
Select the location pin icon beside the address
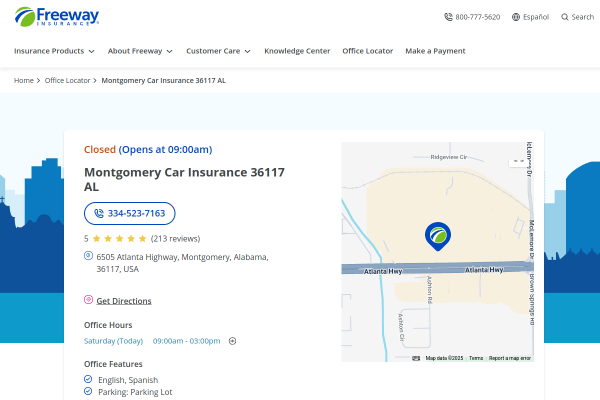click(88, 255)
